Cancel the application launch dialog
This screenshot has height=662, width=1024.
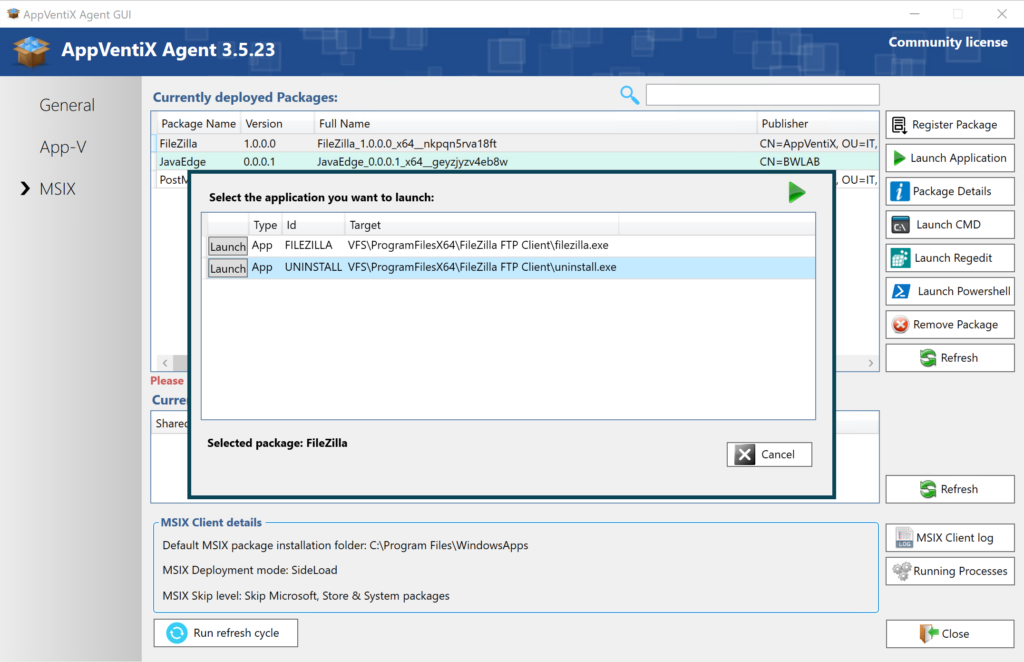769,454
